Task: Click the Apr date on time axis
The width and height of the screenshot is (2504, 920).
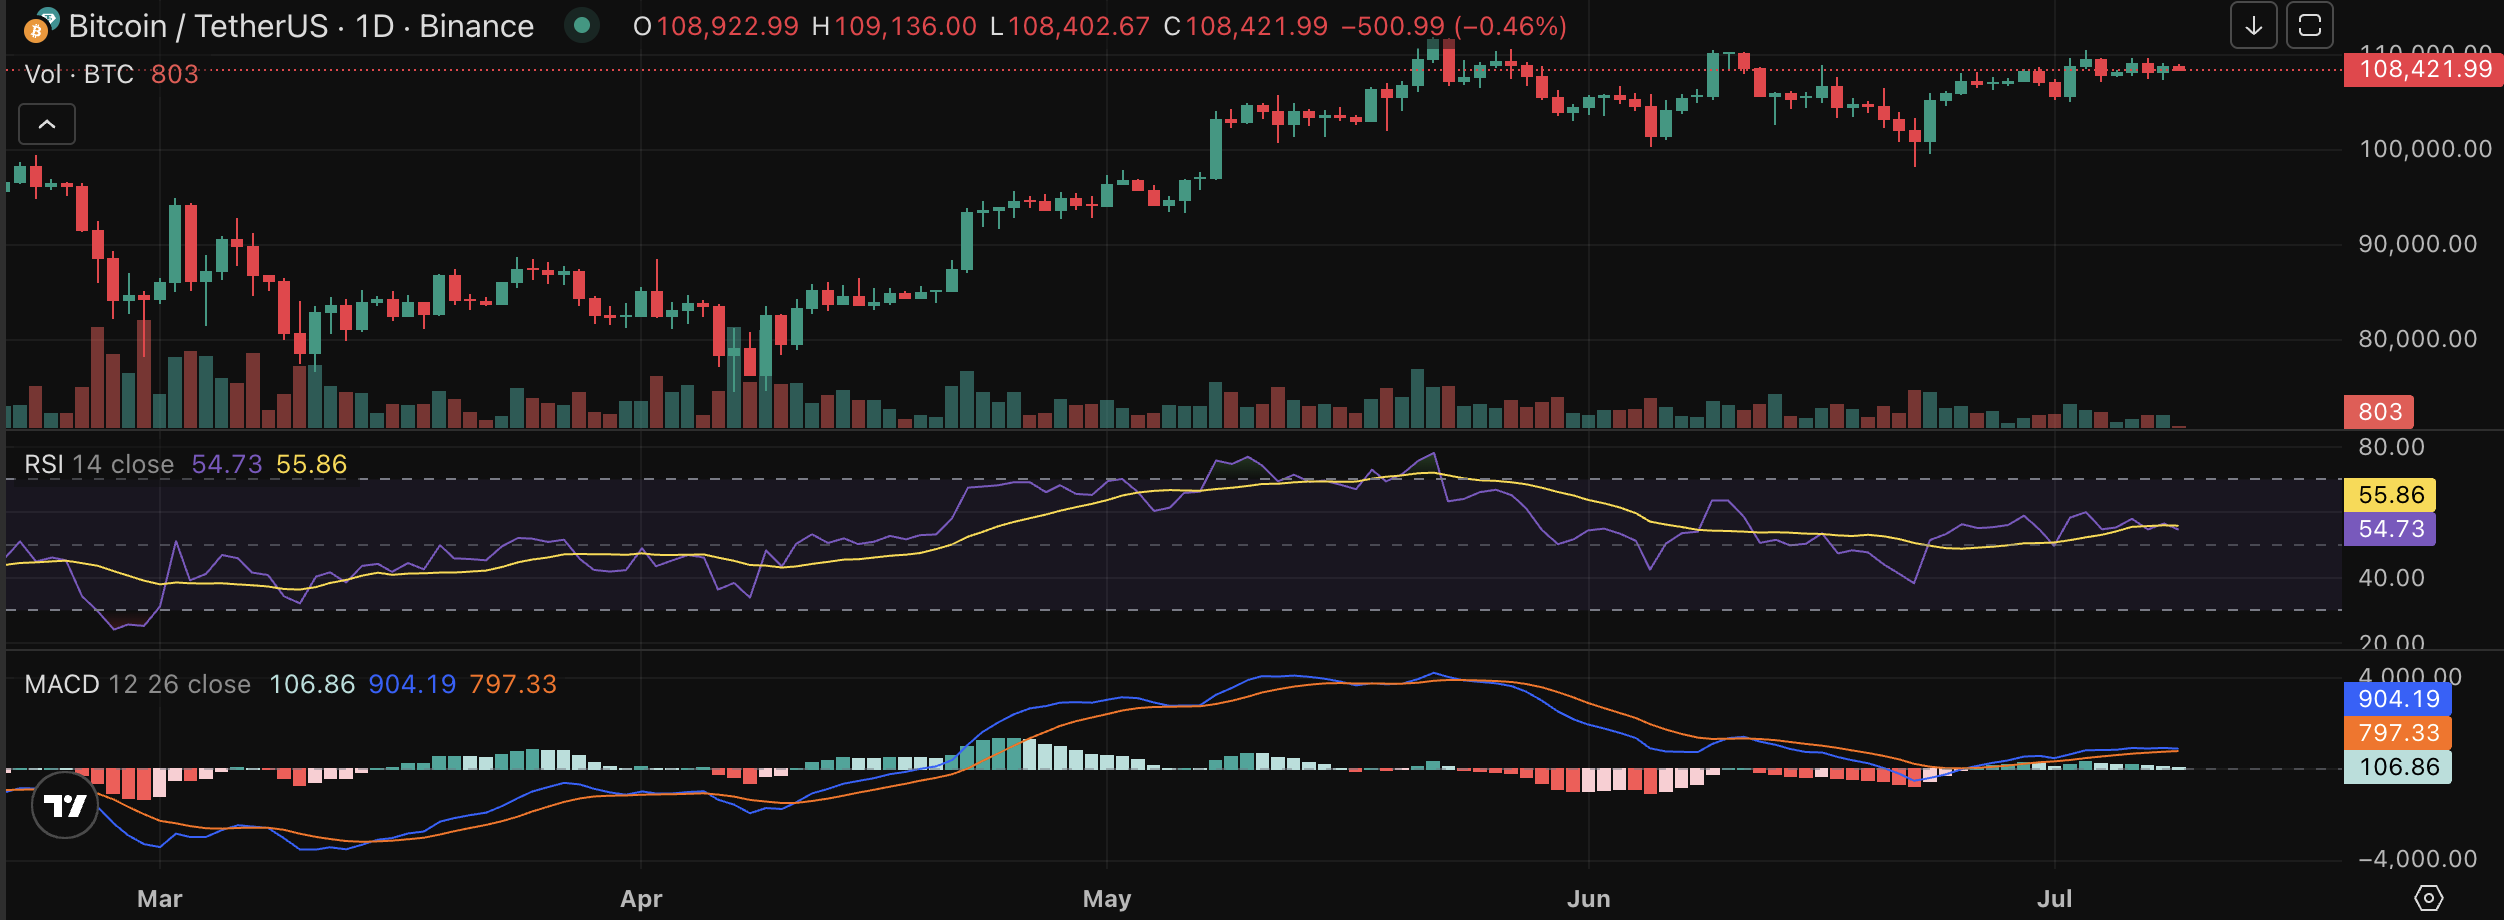Action: point(641,898)
